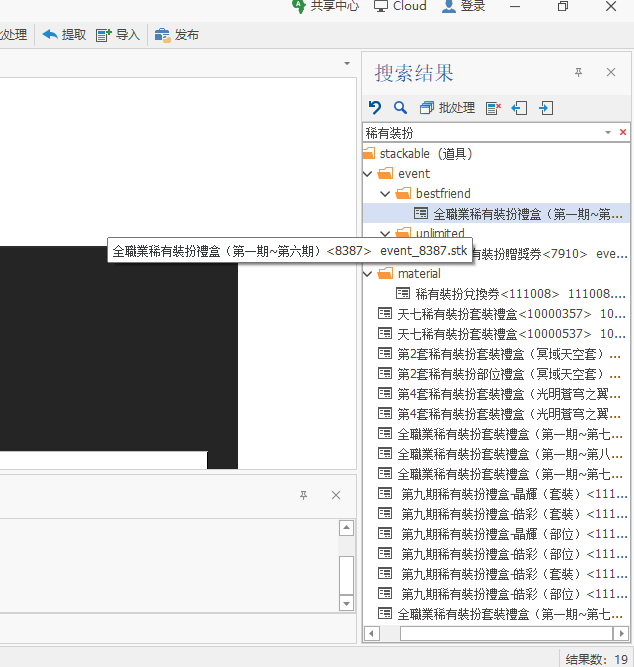The height and width of the screenshot is (667, 634).
Task: Open the Cloud menu item
Action: 400,6
